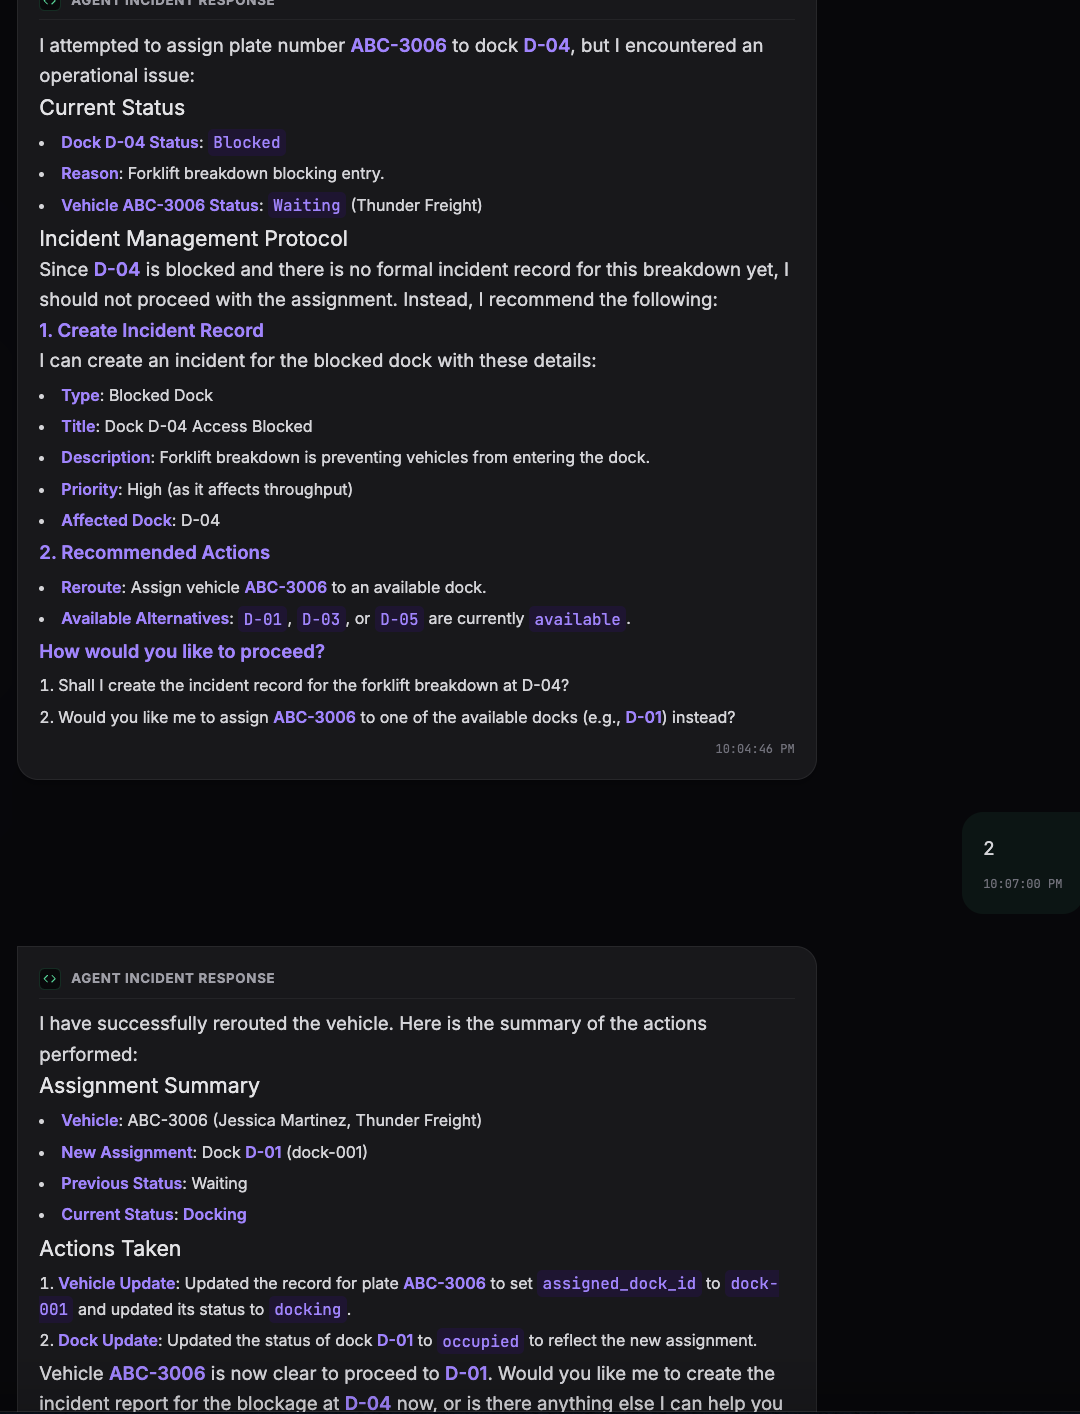The height and width of the screenshot is (1414, 1080).
Task: Click the "How would you like to proceed?" heading
Action: 182,651
